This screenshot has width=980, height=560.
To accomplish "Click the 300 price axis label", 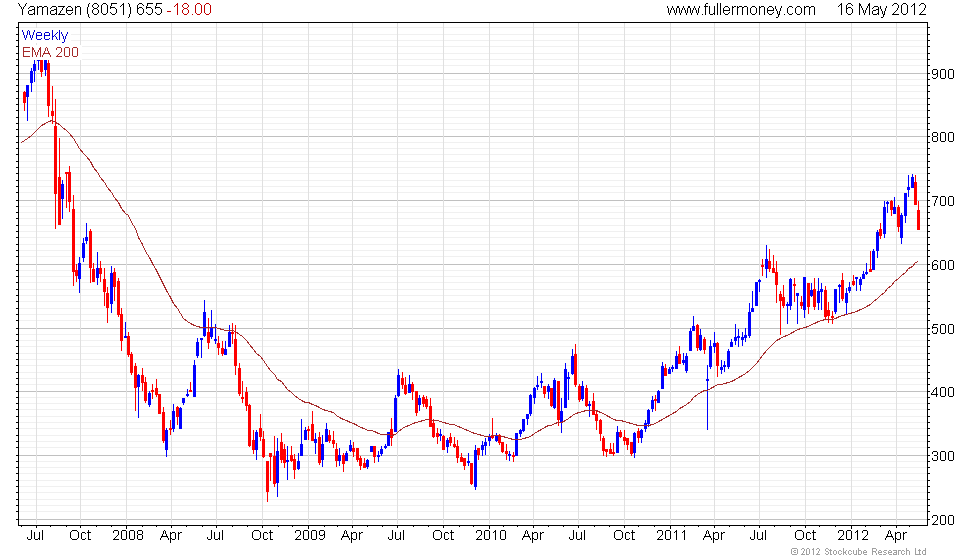I will point(942,456).
